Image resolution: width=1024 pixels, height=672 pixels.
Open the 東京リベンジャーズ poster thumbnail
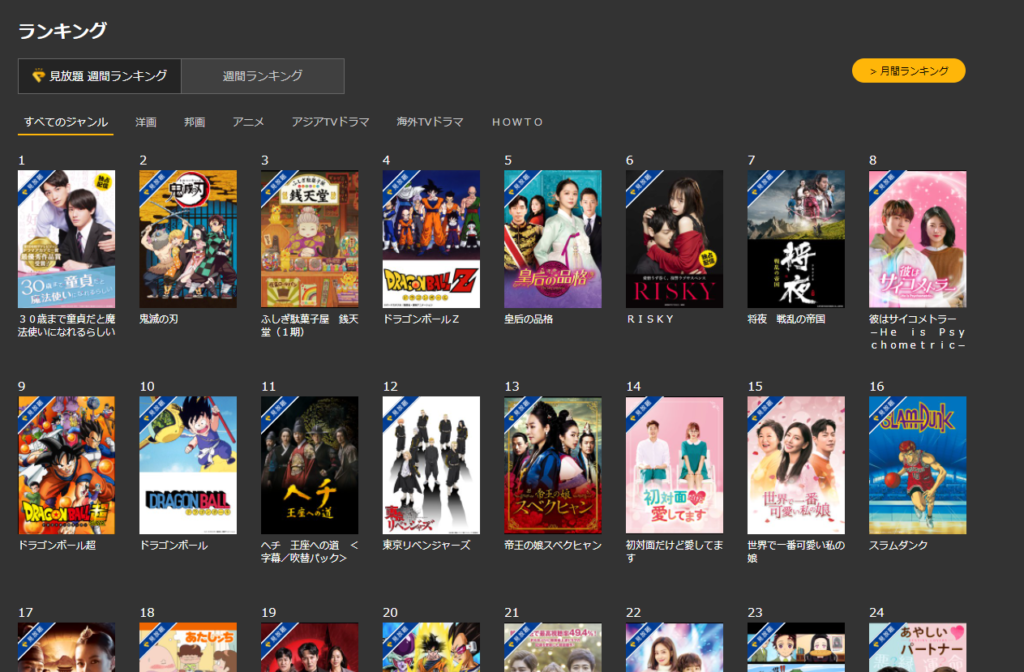[x=431, y=465]
